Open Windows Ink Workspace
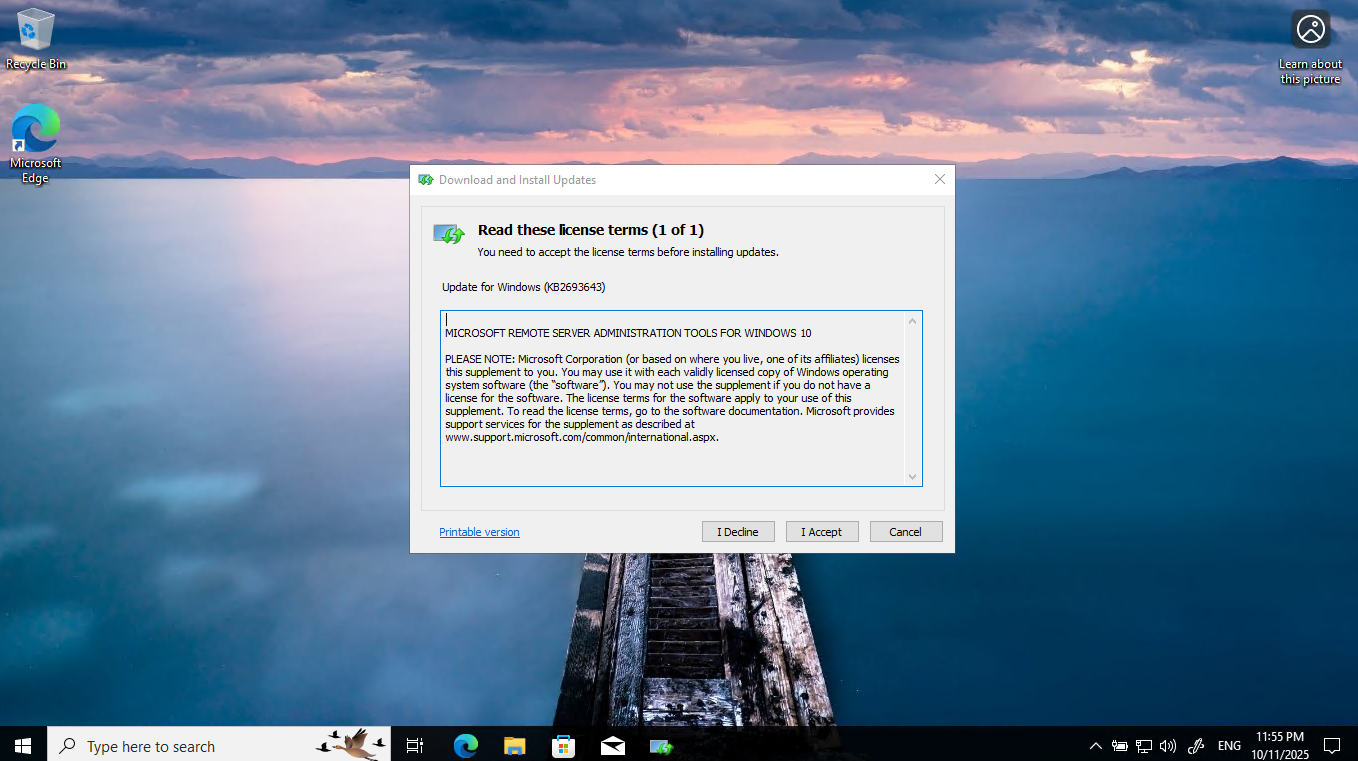The width and height of the screenshot is (1358, 761). (1195, 745)
